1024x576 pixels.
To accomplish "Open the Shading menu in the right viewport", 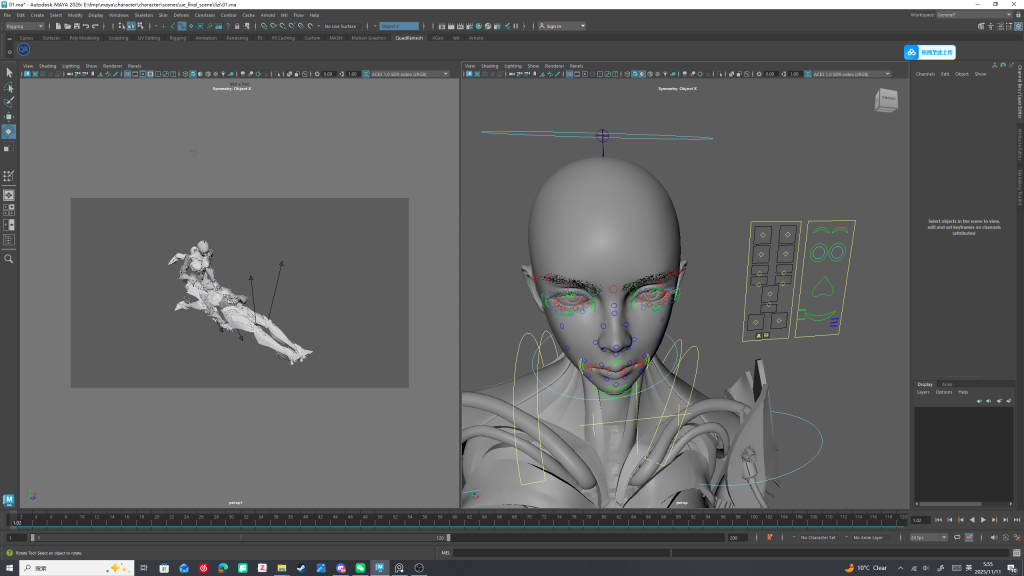I will [x=490, y=66].
